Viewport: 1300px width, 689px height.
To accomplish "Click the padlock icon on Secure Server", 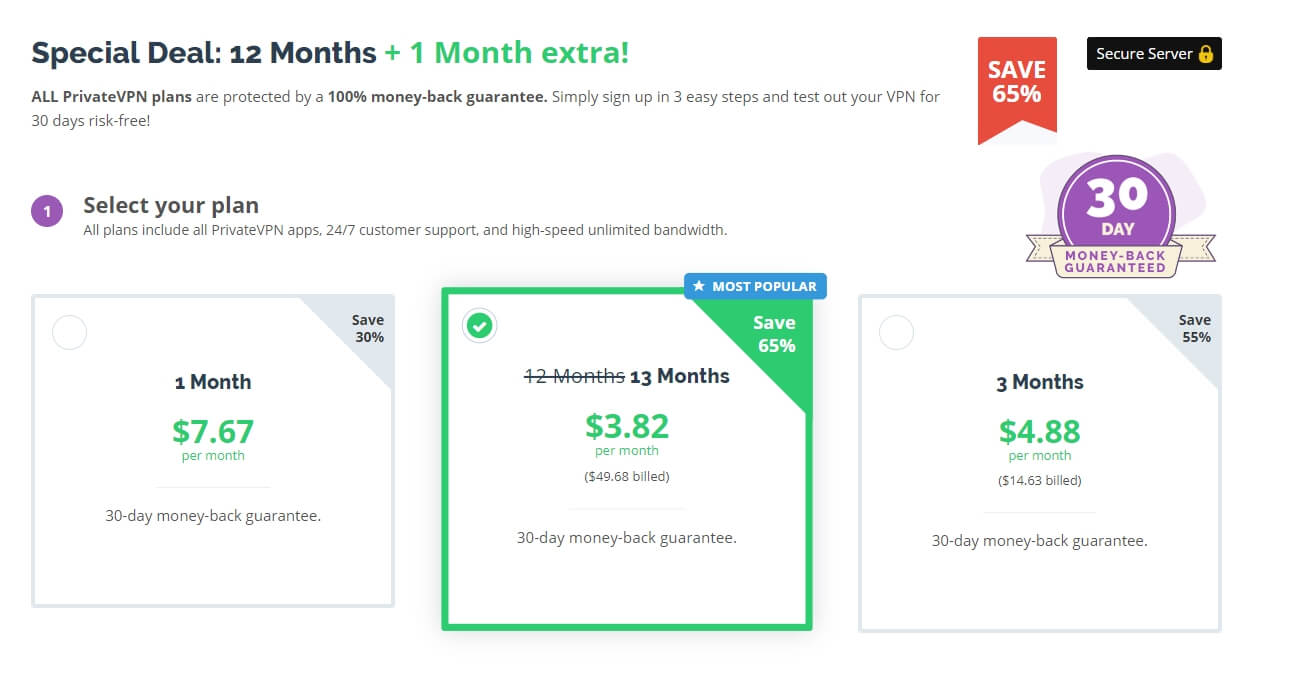I will 1205,54.
